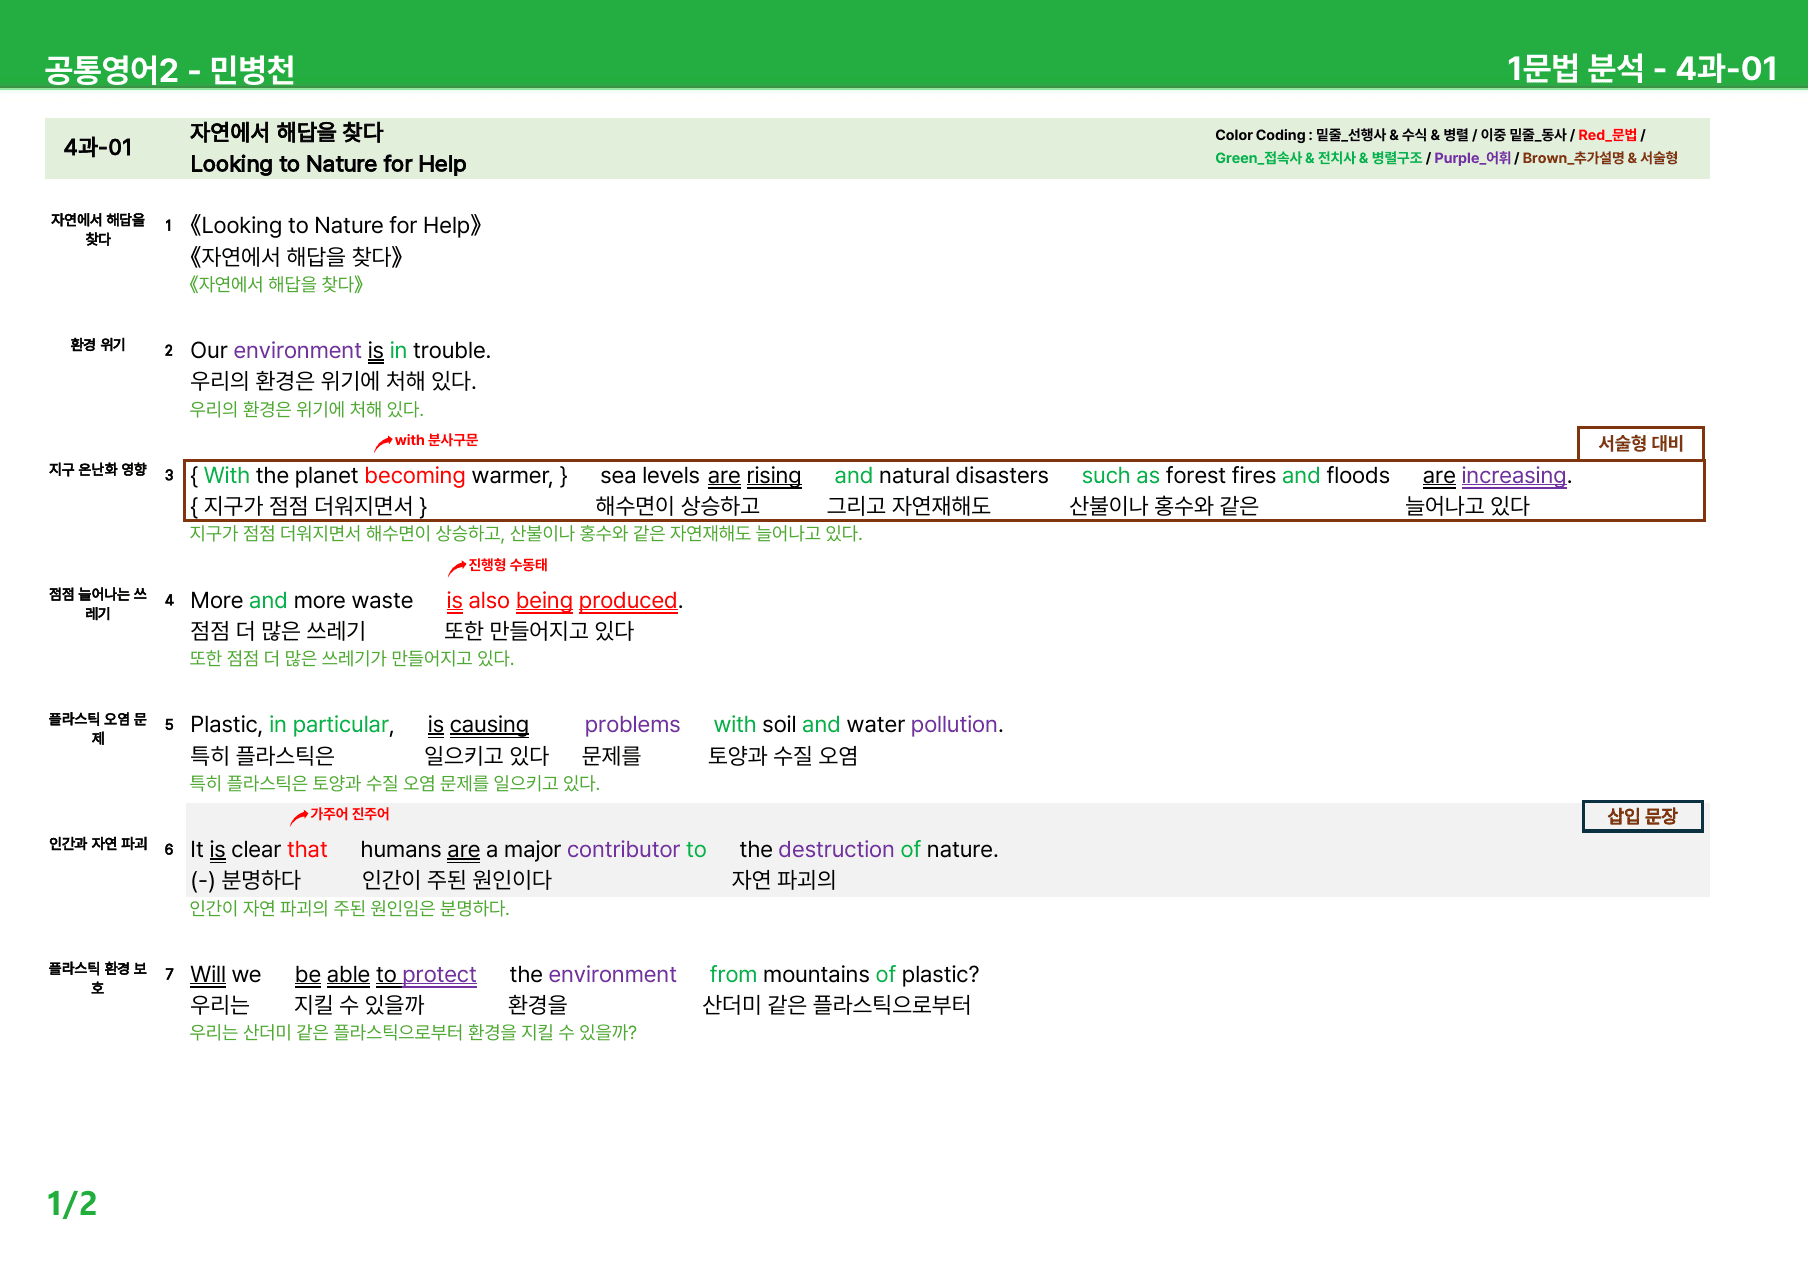The image size is (1809, 1278).
Task: Click the page number '1/2'
Action: (72, 1204)
